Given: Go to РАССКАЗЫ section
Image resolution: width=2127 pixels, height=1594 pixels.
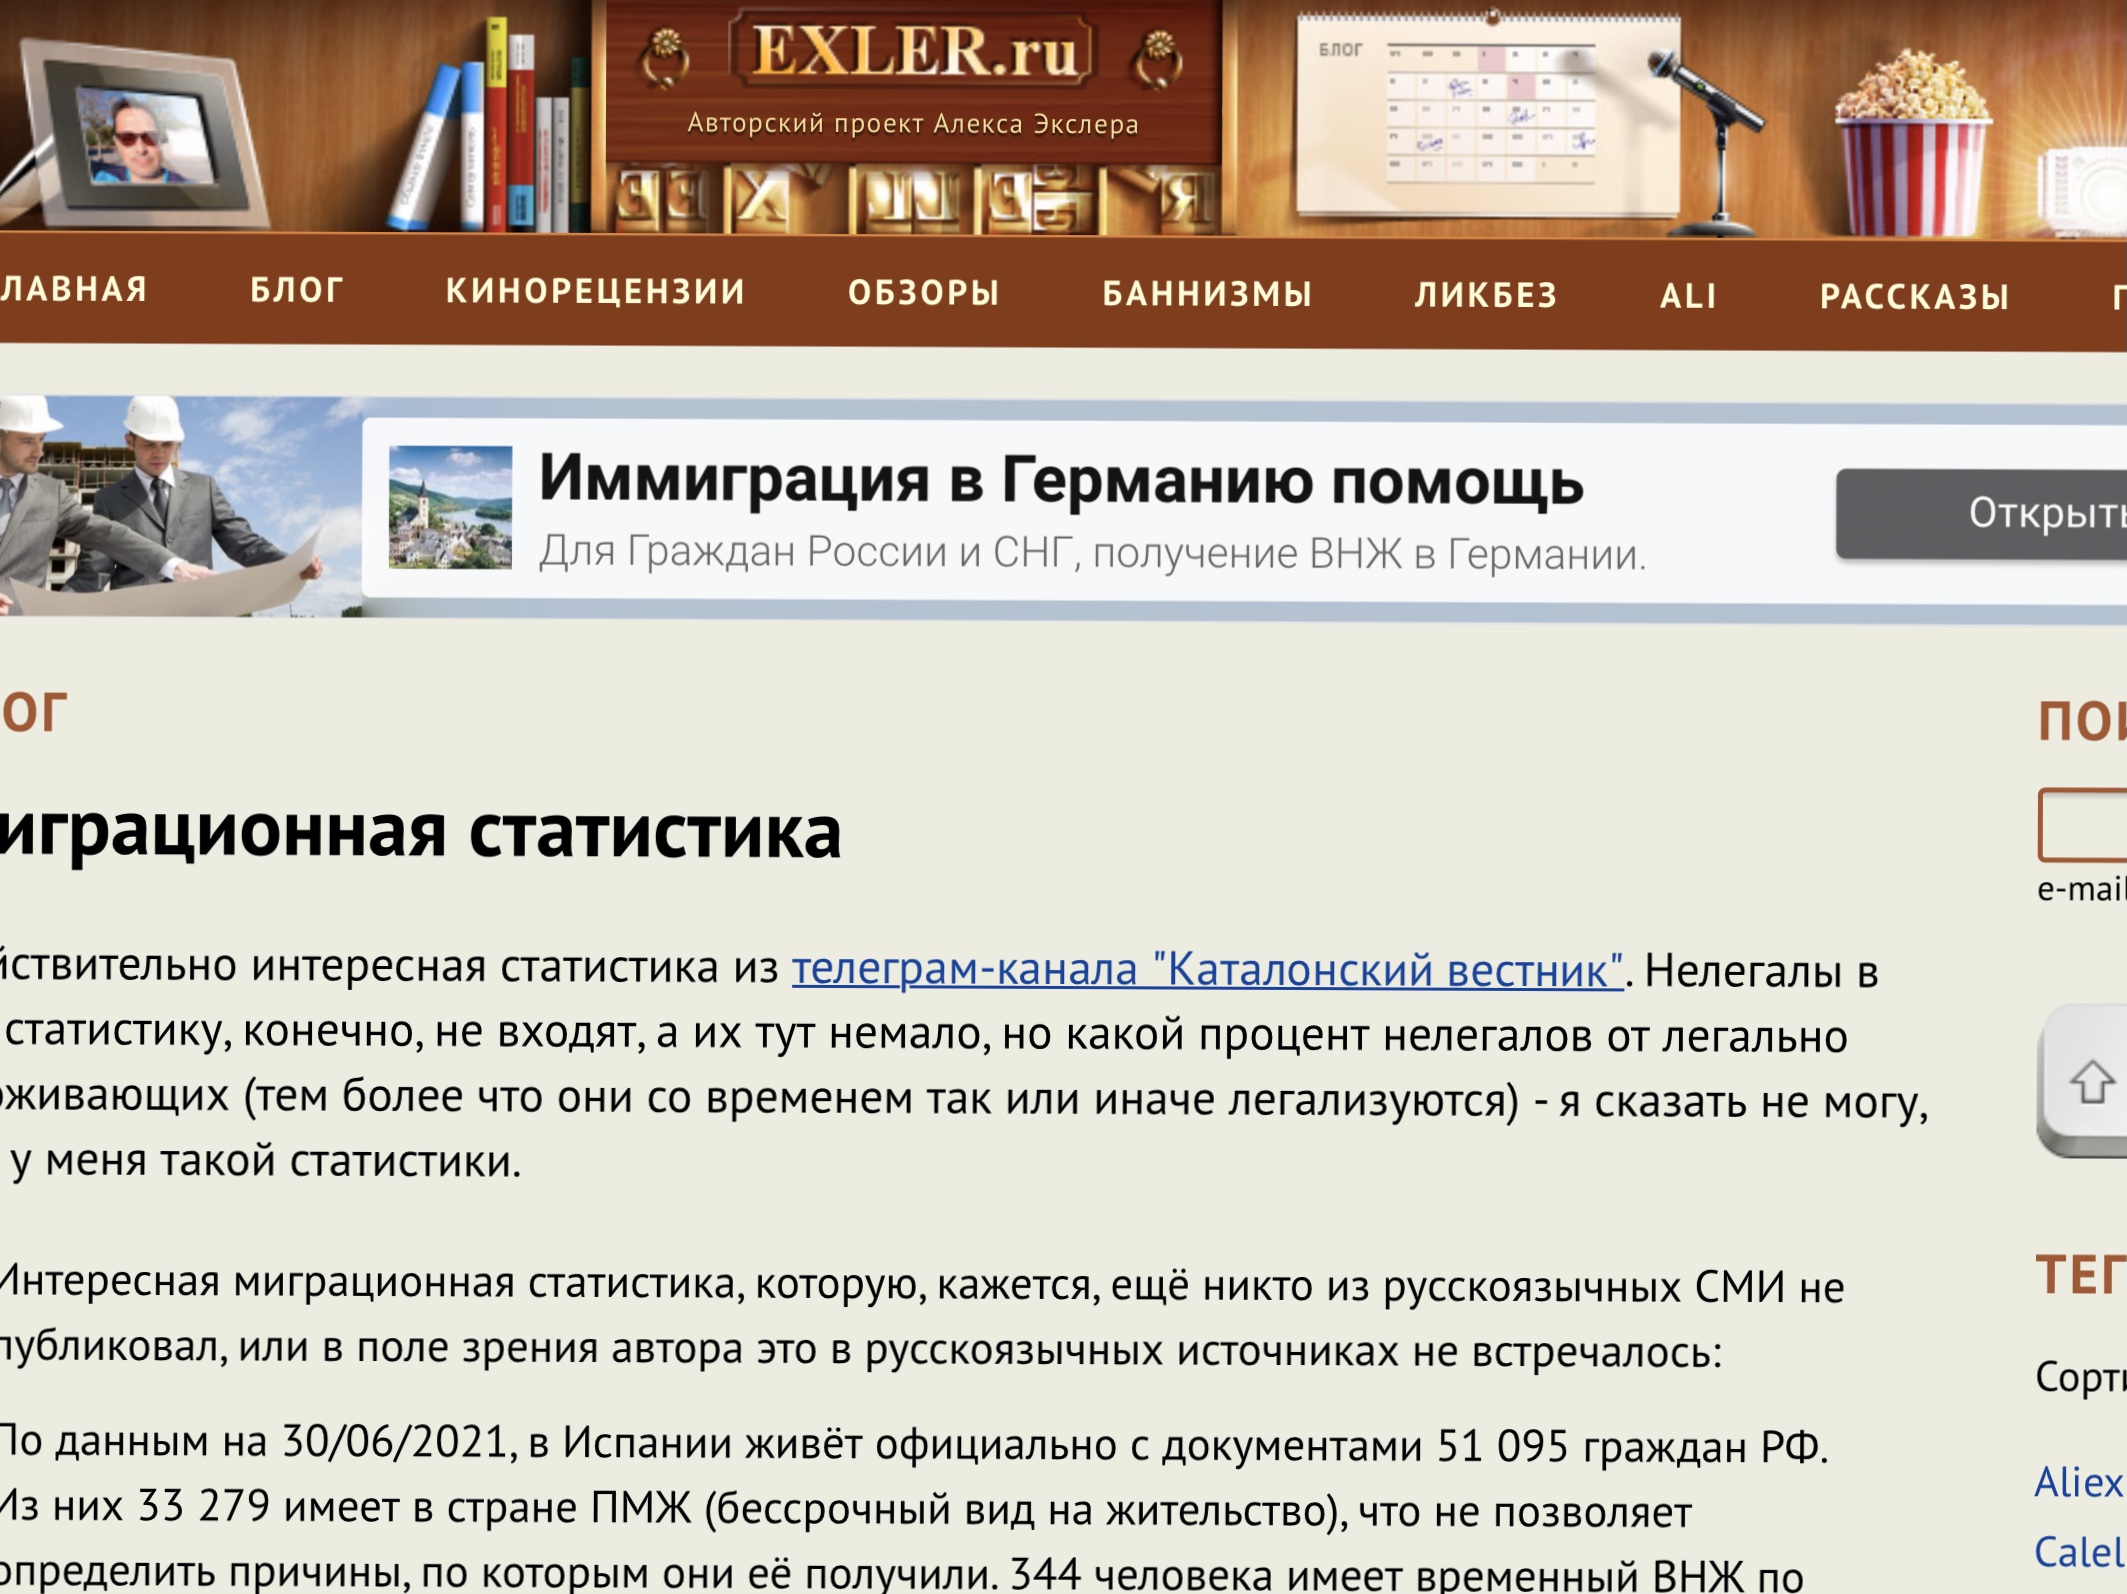Looking at the screenshot, I should (x=1914, y=297).
